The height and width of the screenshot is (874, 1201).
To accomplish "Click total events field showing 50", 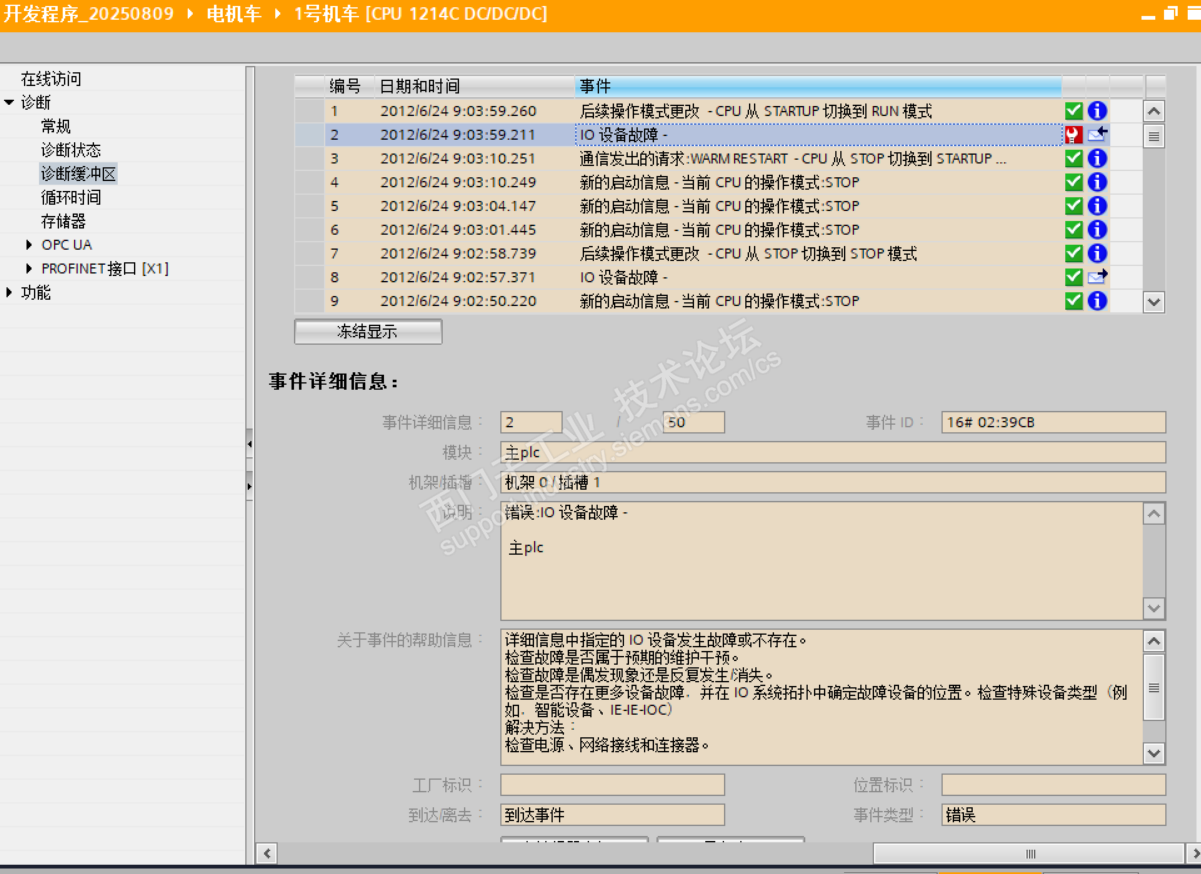I will click(693, 422).
